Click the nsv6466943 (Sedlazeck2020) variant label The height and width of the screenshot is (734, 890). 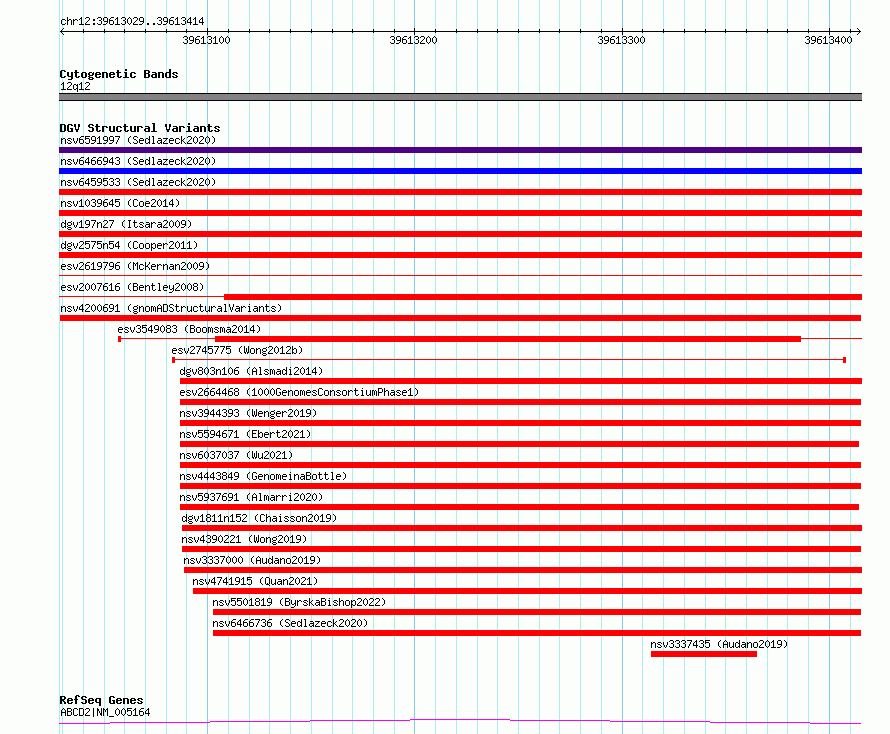click(x=138, y=161)
